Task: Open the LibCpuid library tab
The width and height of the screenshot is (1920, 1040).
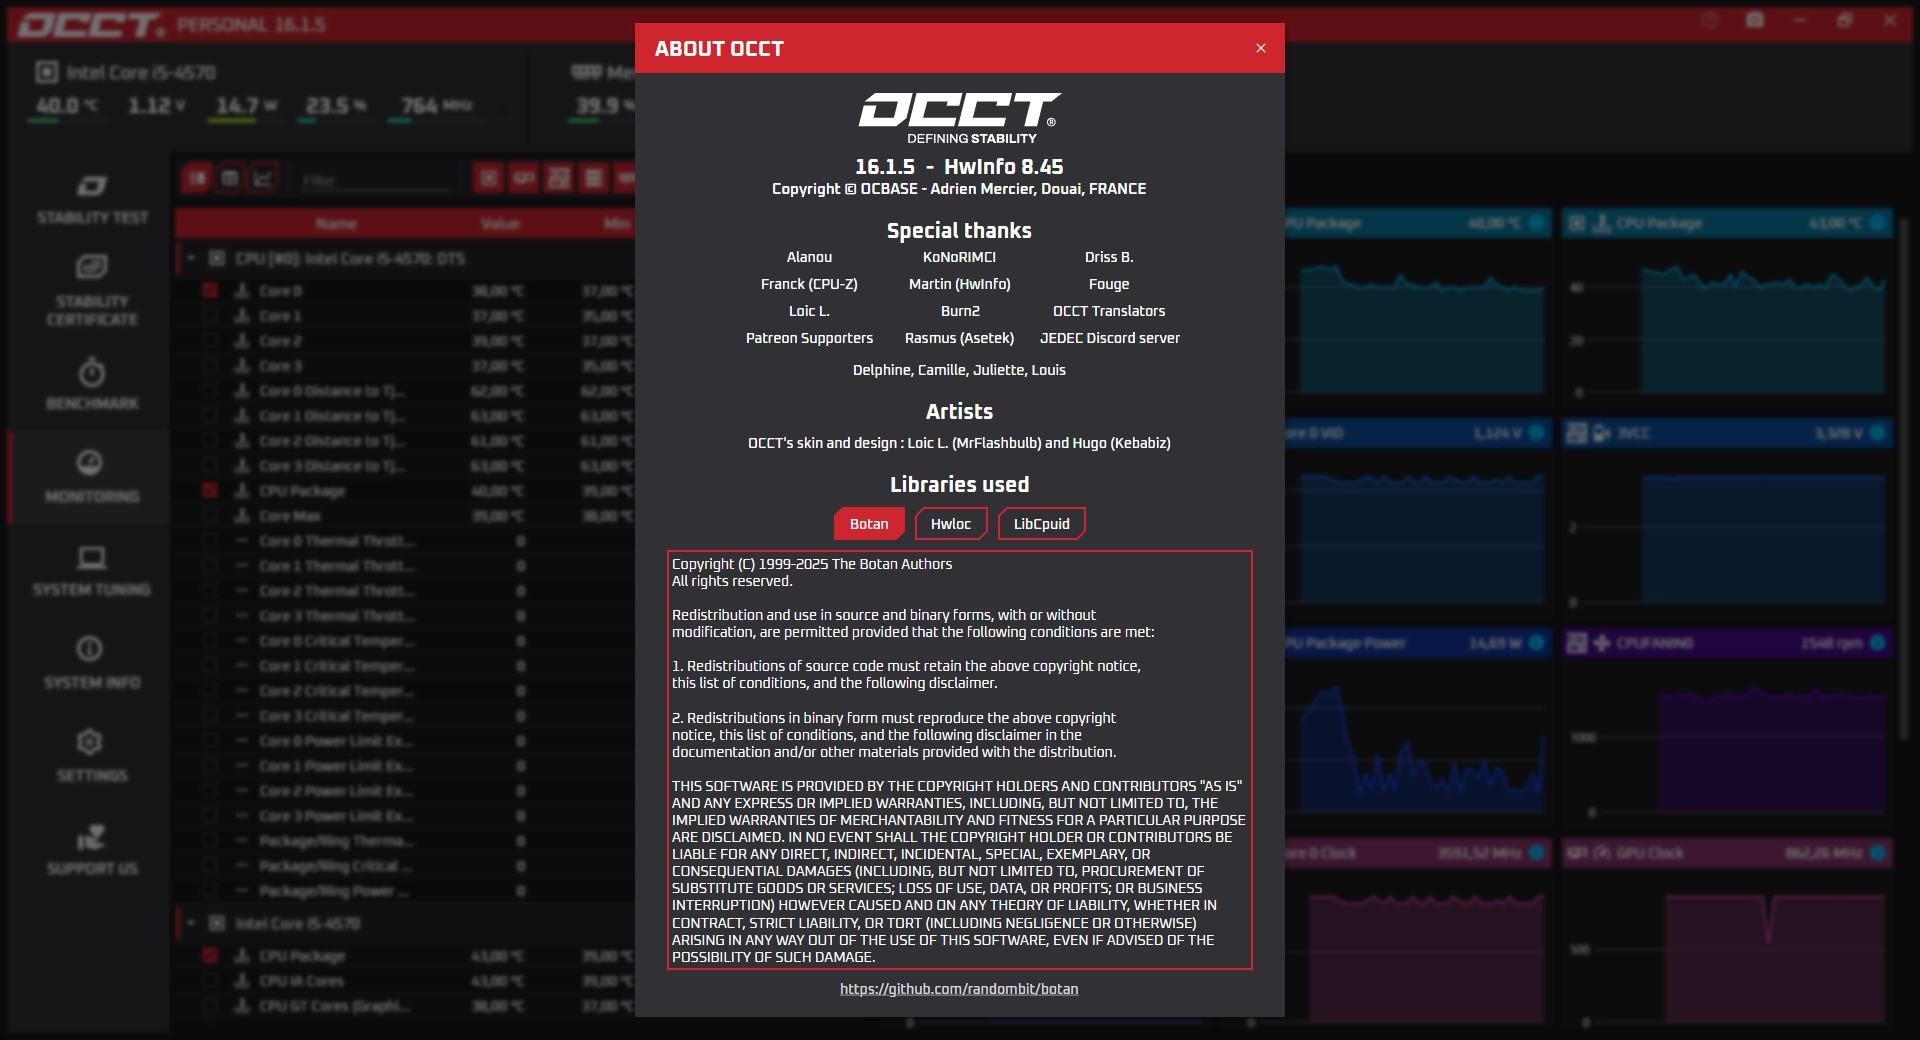Action: click(x=1041, y=524)
